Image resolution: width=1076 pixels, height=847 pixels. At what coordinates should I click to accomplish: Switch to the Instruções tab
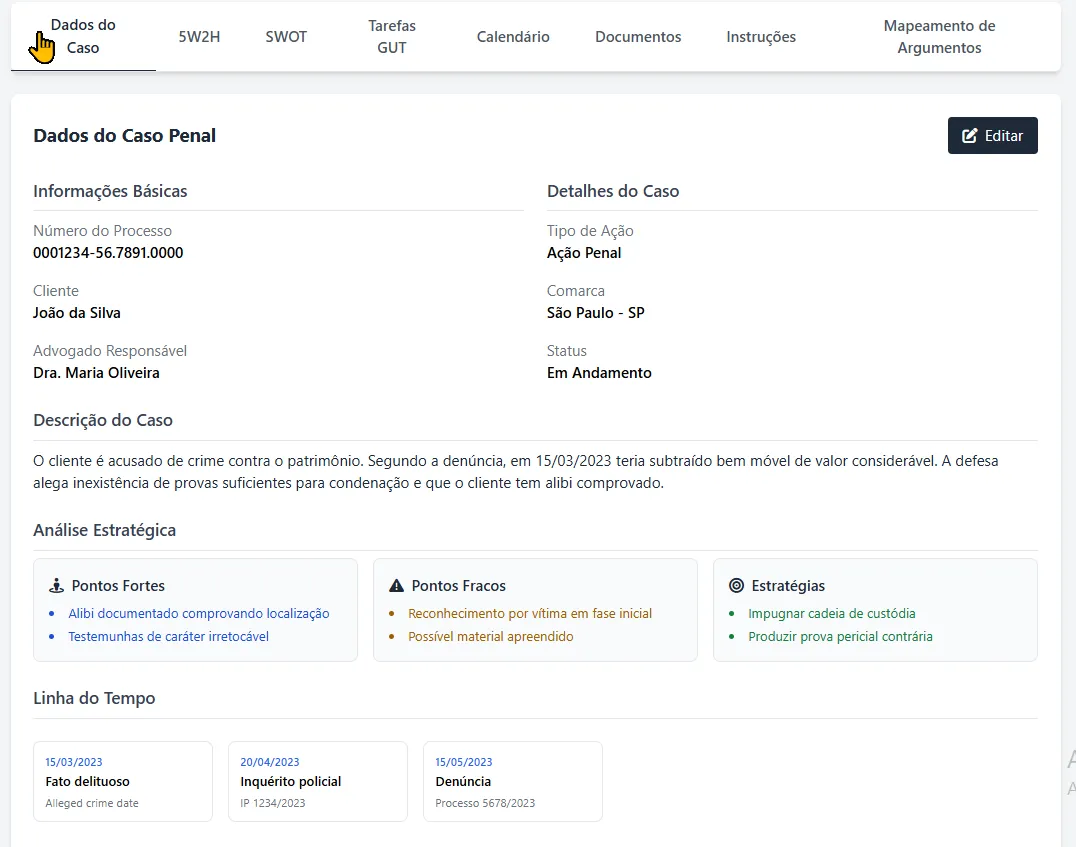click(761, 36)
